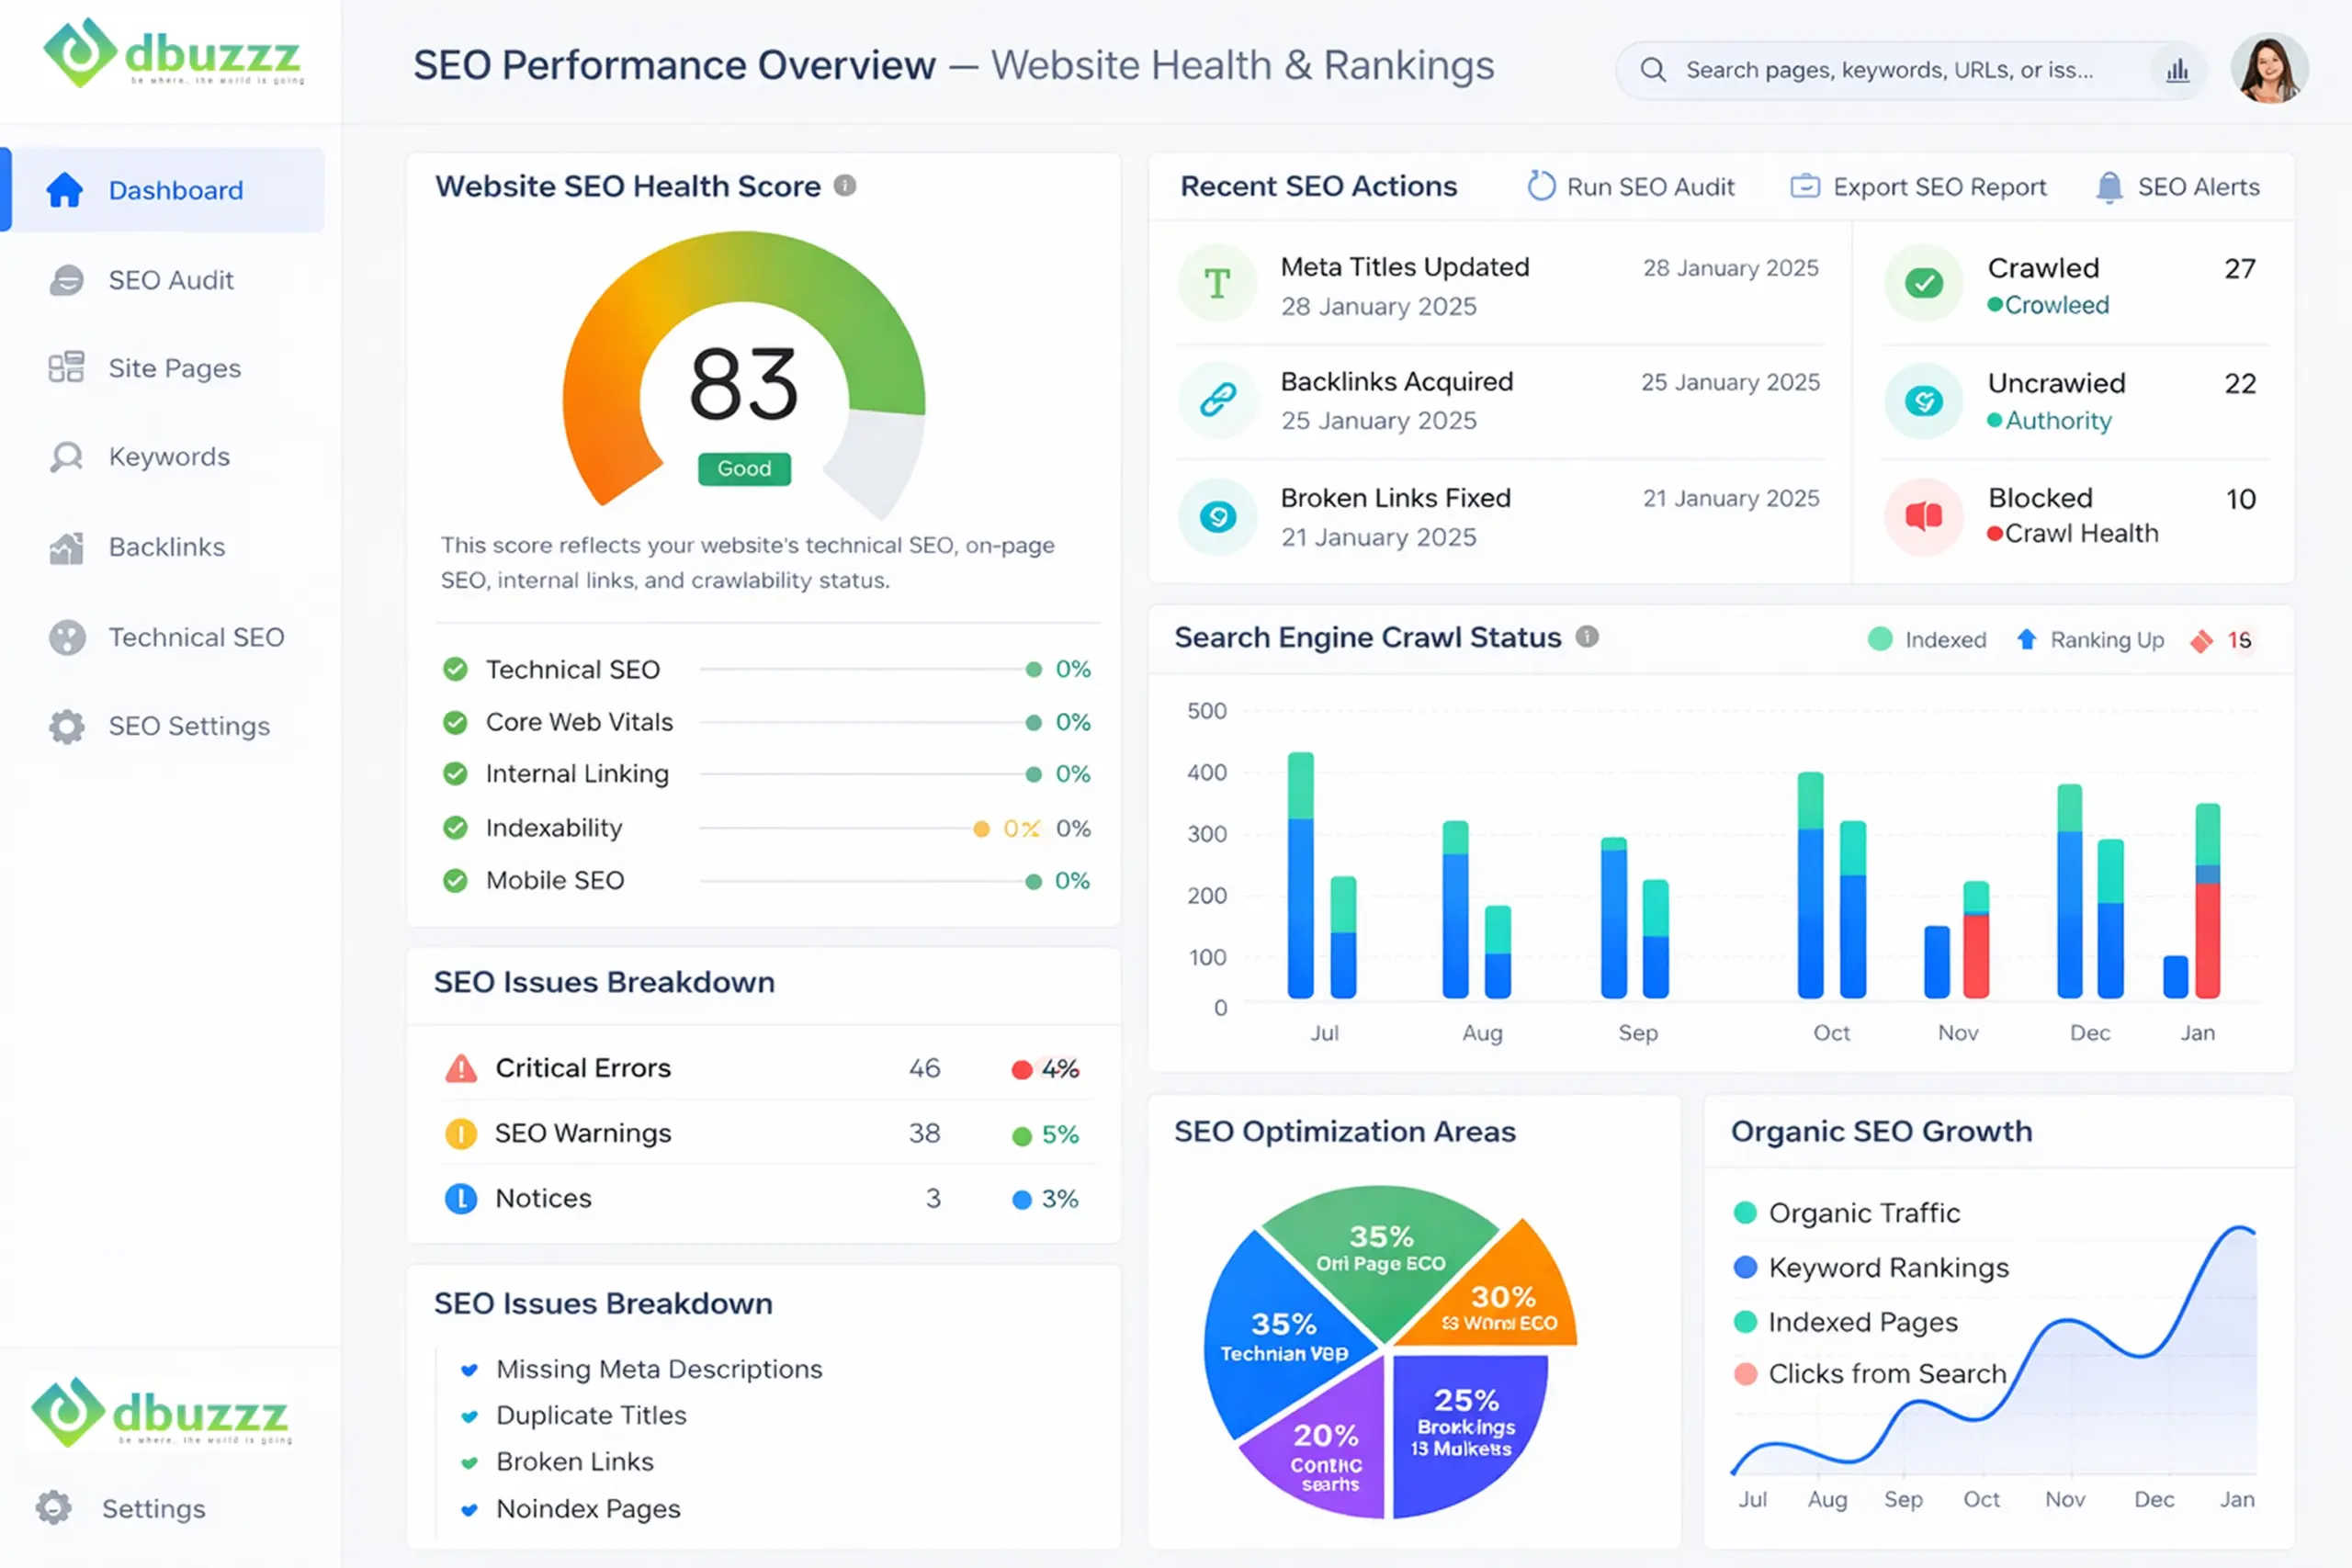Open the SEO Audit sidebar menu
Image resolution: width=2352 pixels, height=1568 pixels.
pos(170,281)
